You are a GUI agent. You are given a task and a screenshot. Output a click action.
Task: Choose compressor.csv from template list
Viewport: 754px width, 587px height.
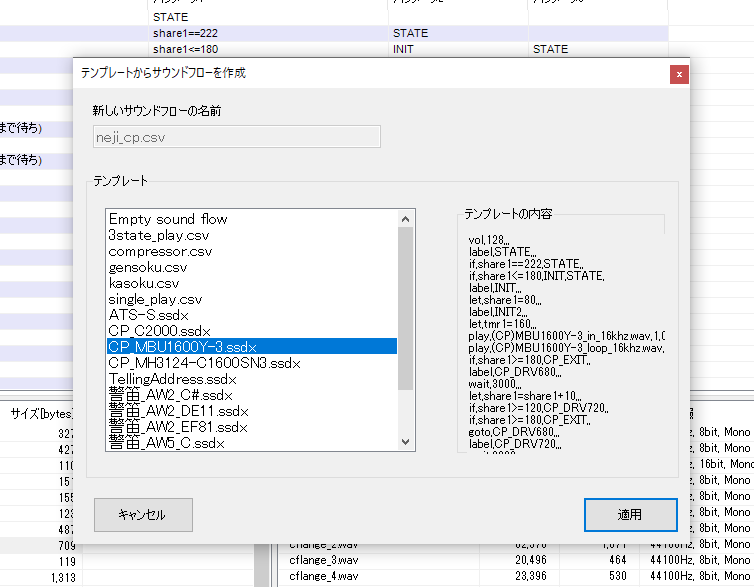coord(160,251)
